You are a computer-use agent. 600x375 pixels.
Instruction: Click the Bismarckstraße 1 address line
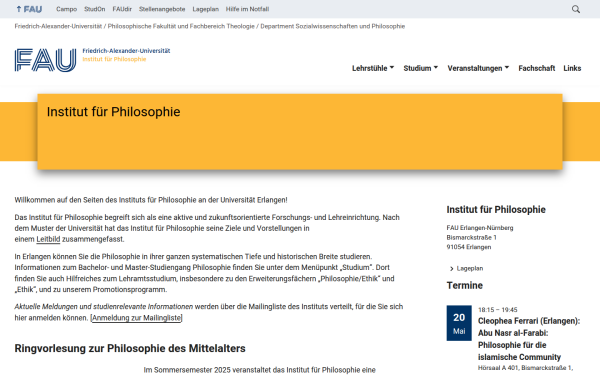point(471,238)
